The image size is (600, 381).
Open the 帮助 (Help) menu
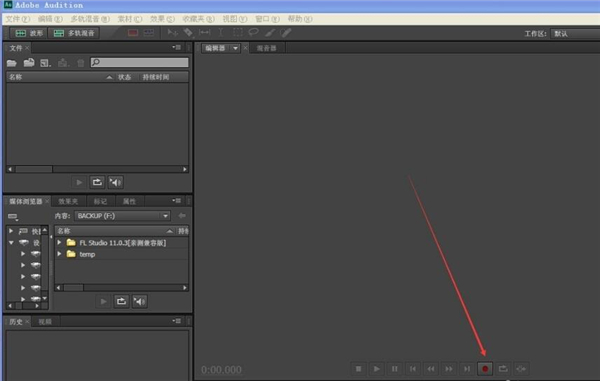click(x=300, y=19)
